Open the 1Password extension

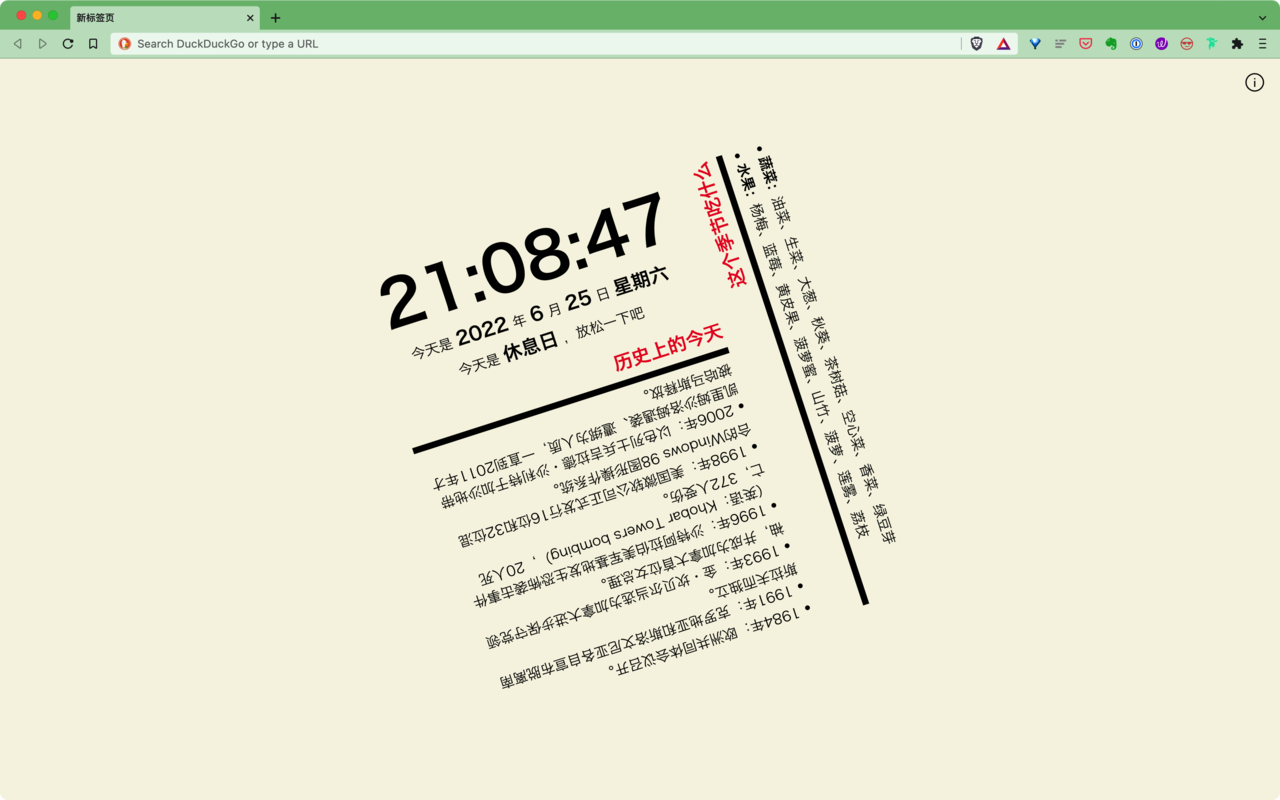click(1136, 44)
